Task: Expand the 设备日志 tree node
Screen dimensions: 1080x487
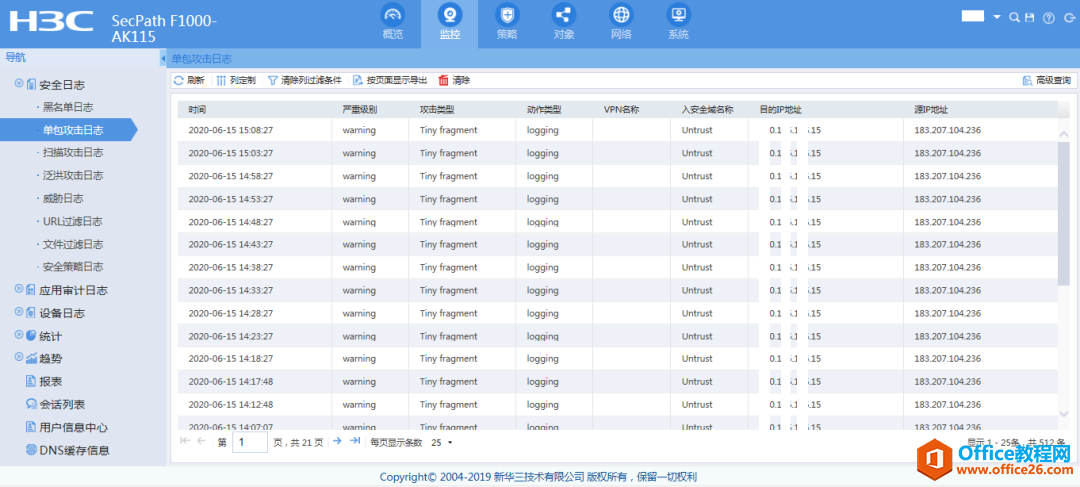Action: pos(19,312)
